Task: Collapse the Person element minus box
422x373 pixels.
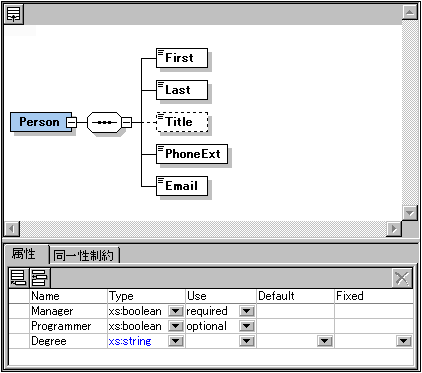Action: [x=71, y=122]
